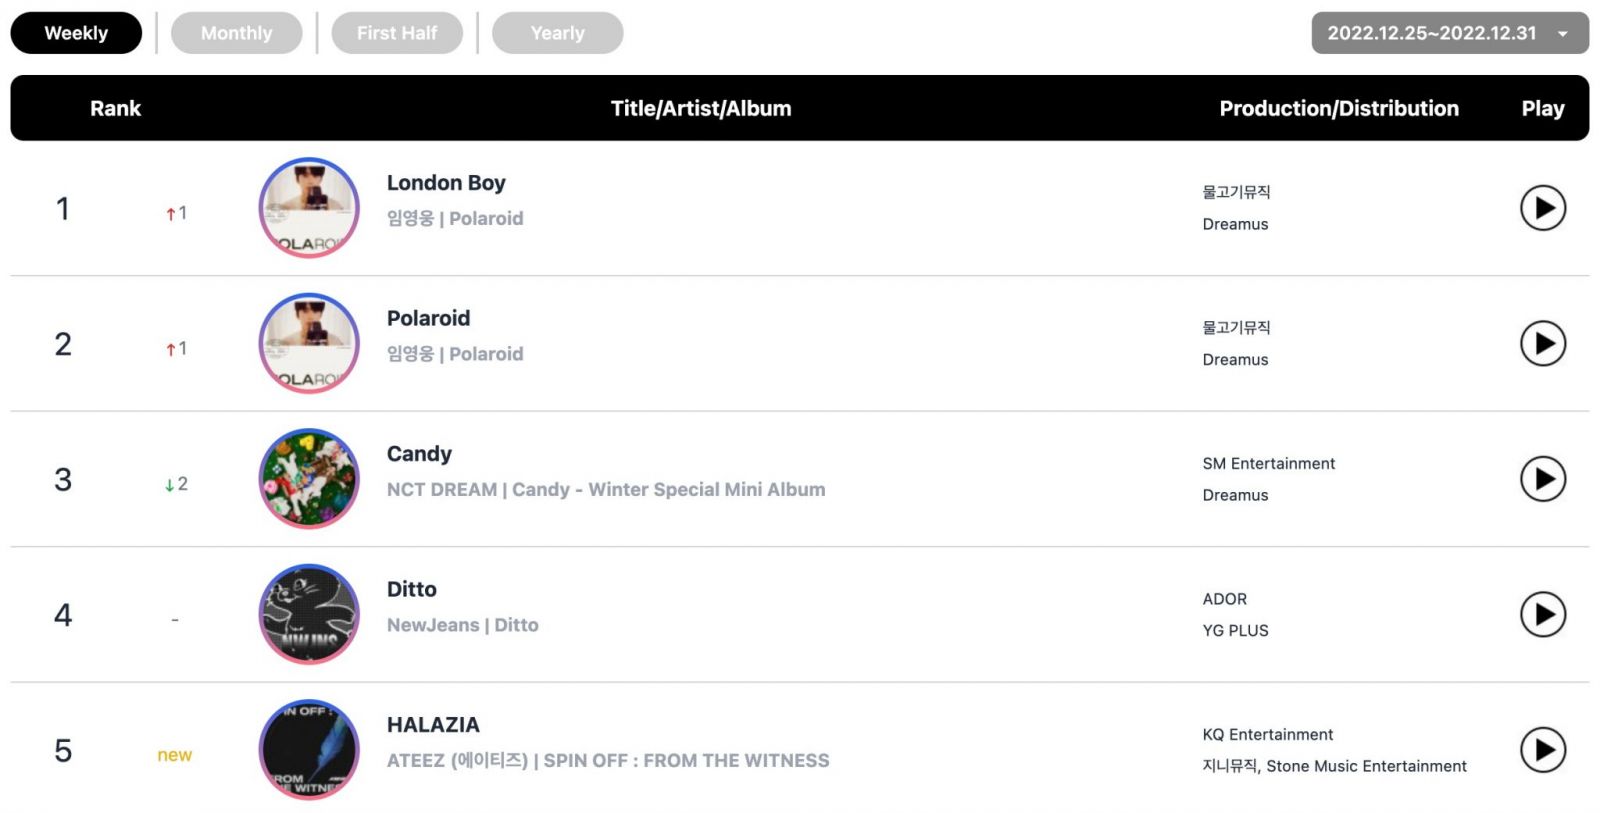The image size is (1600, 813).
Task: Click the Candy song title
Action: tap(419, 454)
